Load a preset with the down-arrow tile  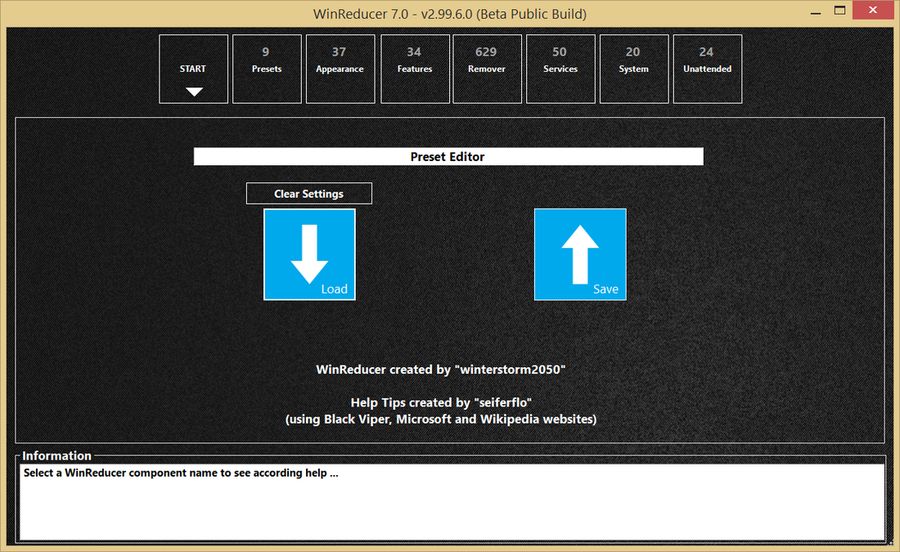[x=309, y=254]
